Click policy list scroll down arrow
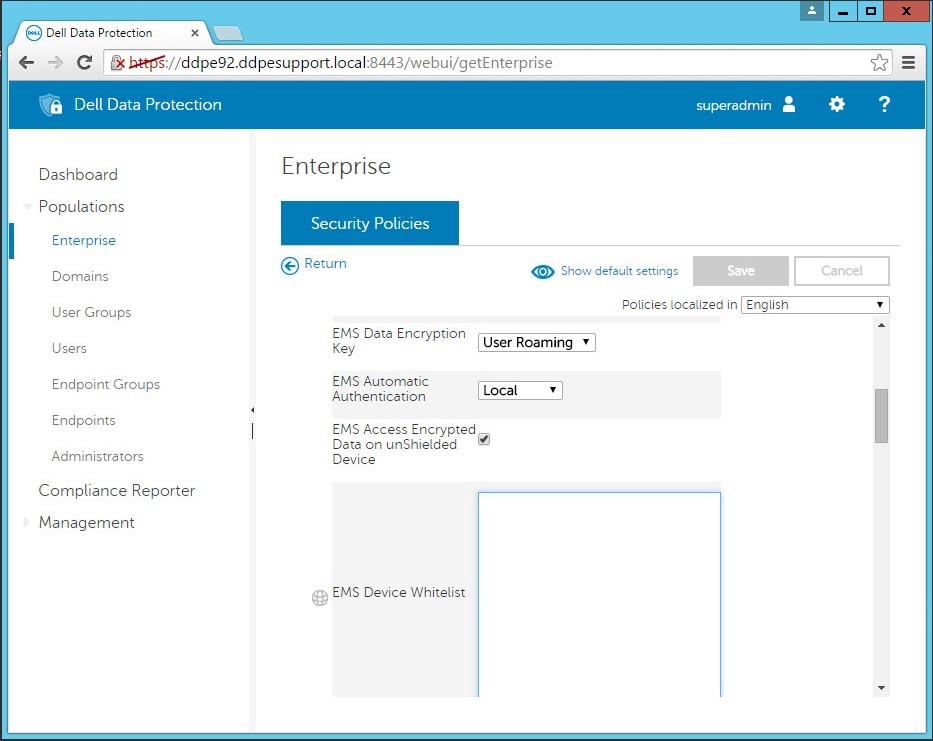 (881, 688)
